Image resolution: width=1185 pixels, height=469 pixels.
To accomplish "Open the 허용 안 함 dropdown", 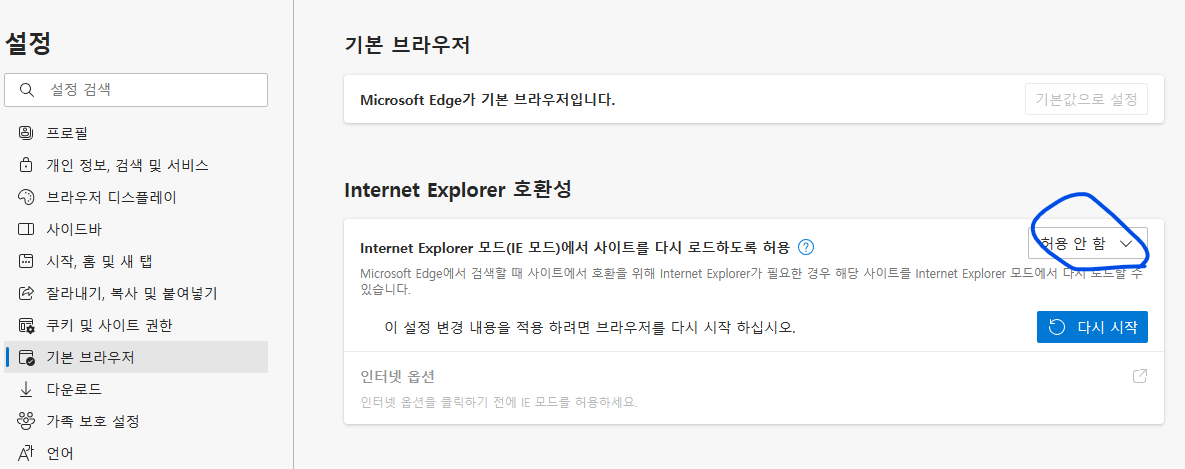I will (1088, 243).
